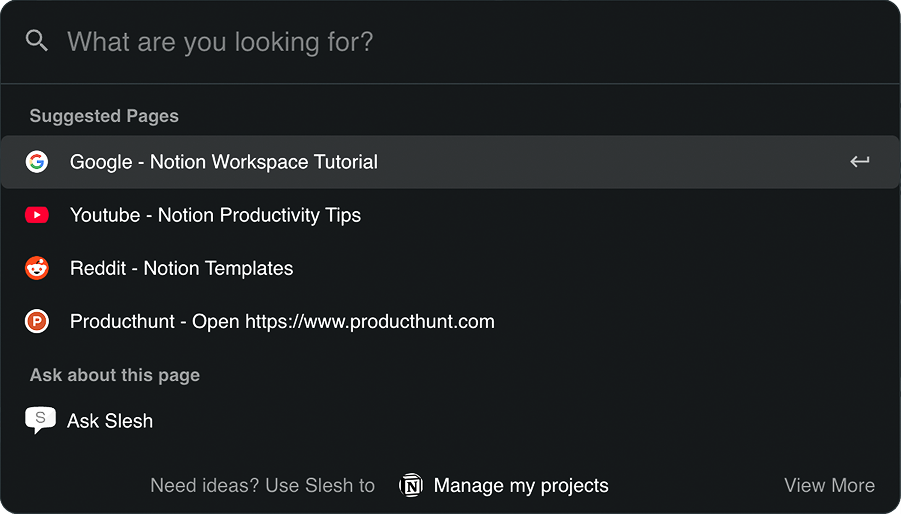Click the Product Hunt logo icon
Viewport: 901px width, 514px height.
tap(37, 321)
